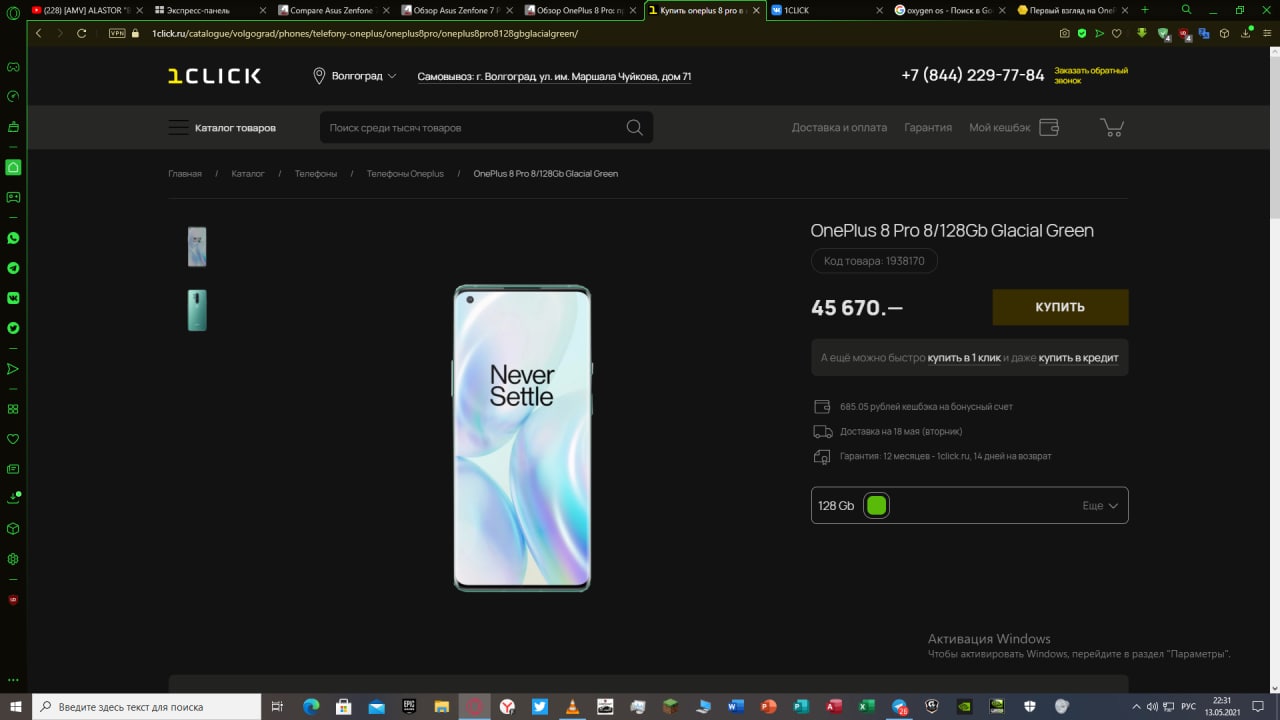Expand the Волгоград city selector
Image resolution: width=1280 pixels, height=720 pixels.
click(355, 76)
